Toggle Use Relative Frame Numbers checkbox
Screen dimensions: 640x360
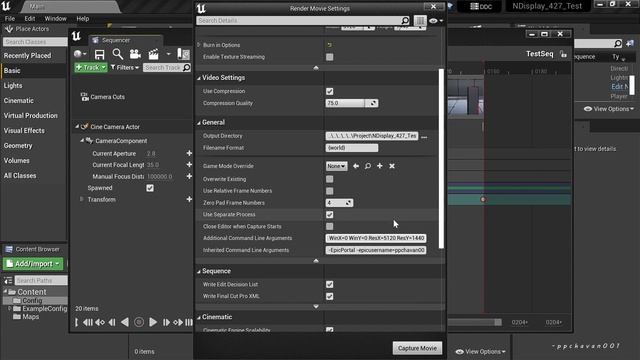click(x=329, y=191)
